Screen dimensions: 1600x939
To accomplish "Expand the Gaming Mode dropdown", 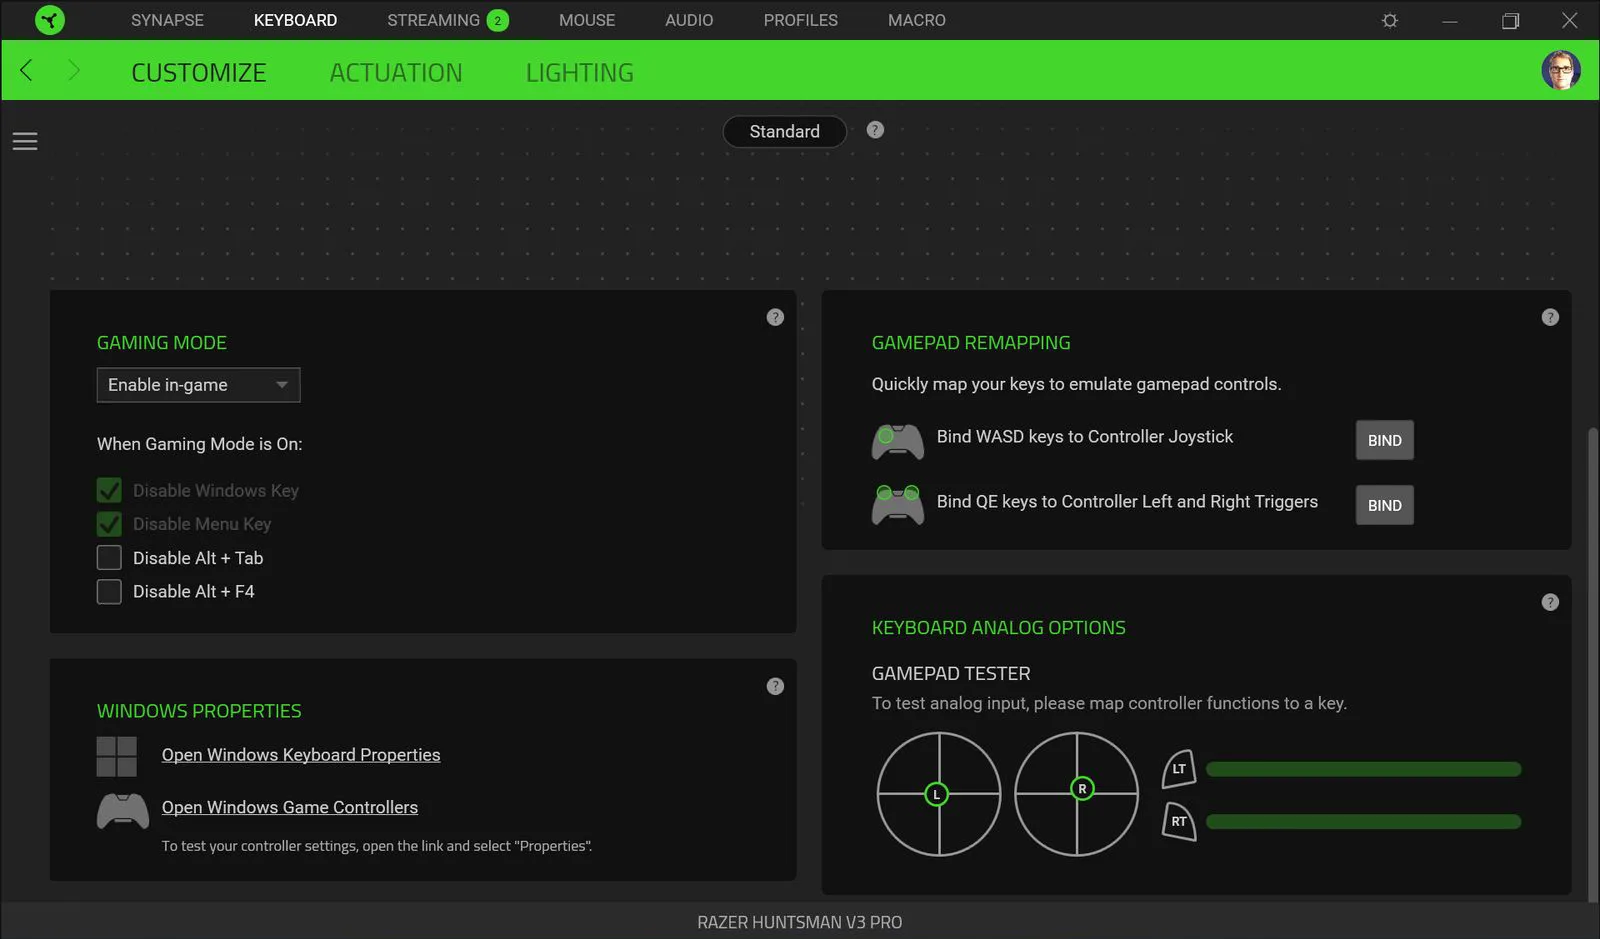I will 198,385.
